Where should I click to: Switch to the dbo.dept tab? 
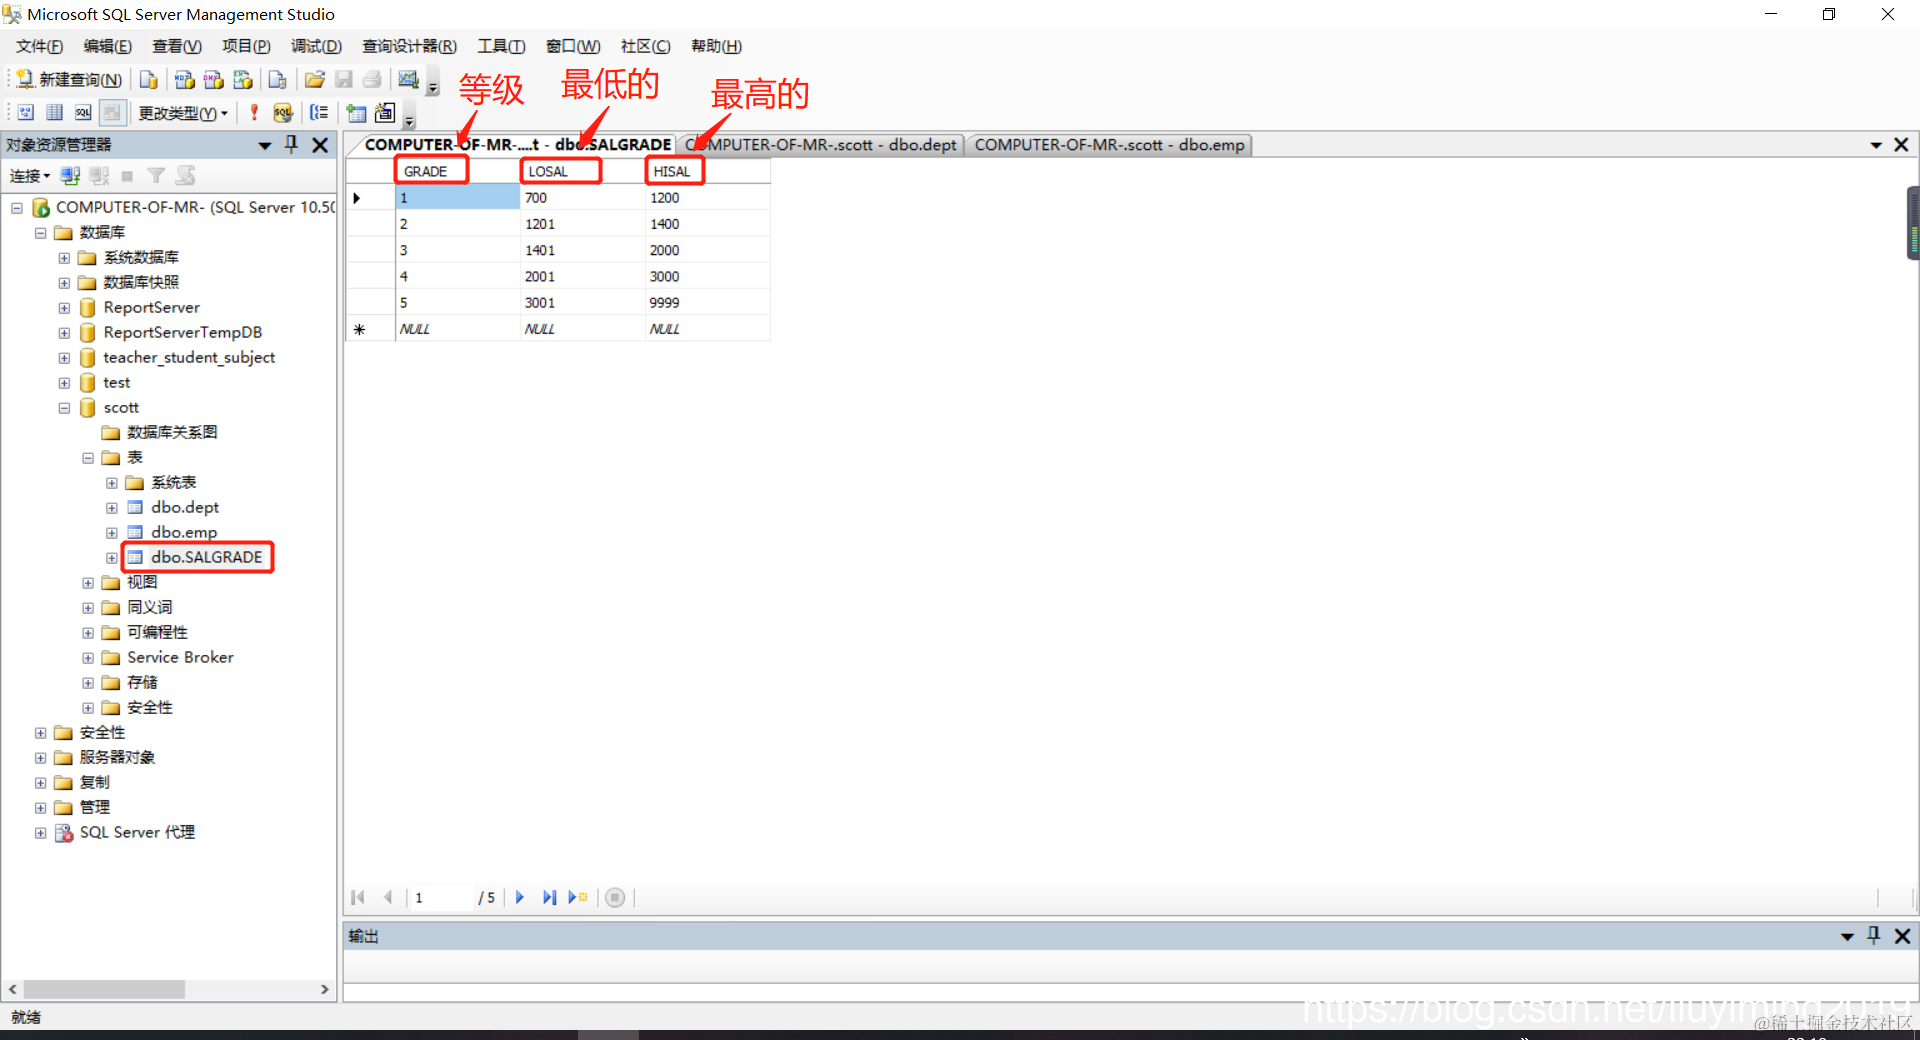point(822,145)
